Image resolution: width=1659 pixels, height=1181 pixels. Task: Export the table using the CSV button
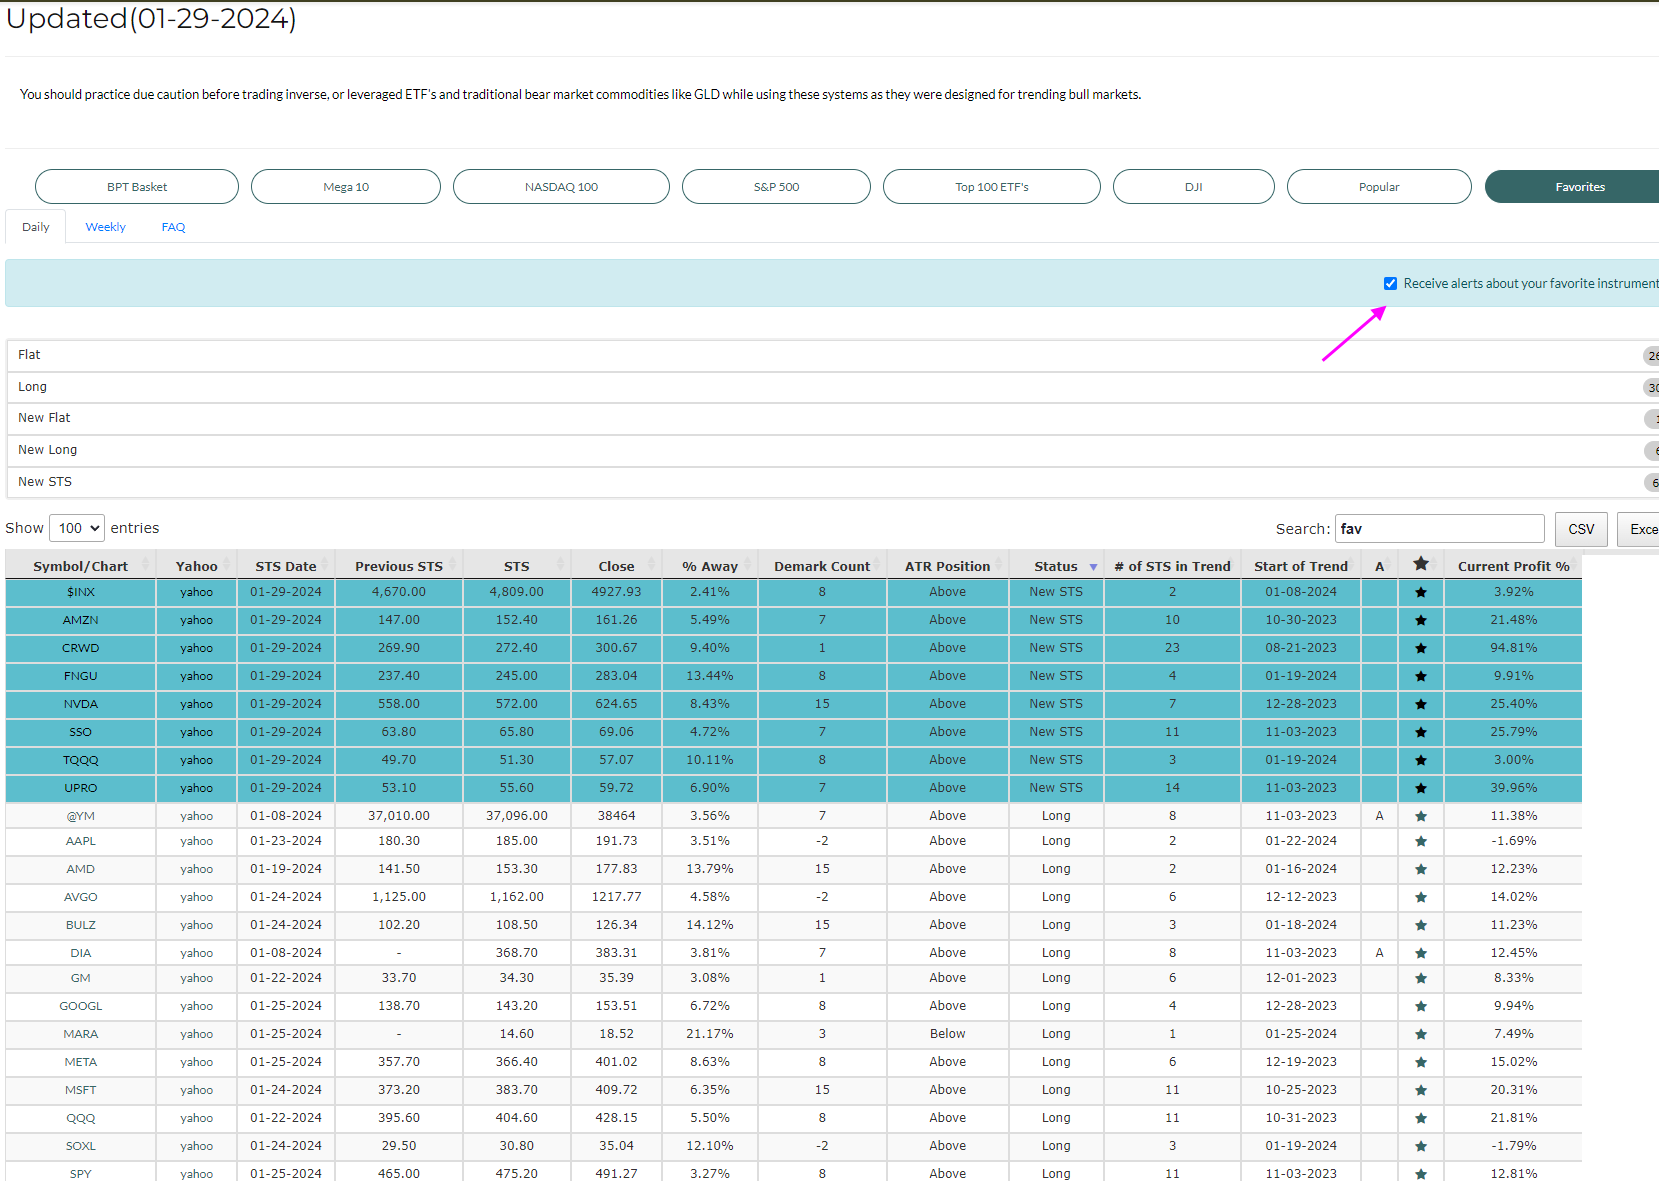pyautogui.click(x=1580, y=529)
